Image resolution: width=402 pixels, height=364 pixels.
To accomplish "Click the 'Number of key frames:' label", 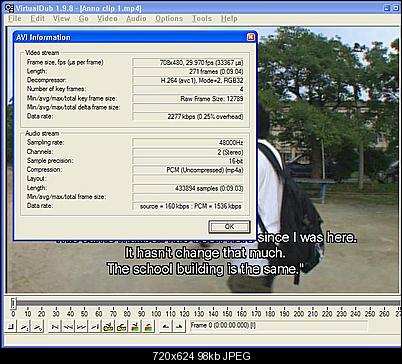I will click(x=56, y=89).
